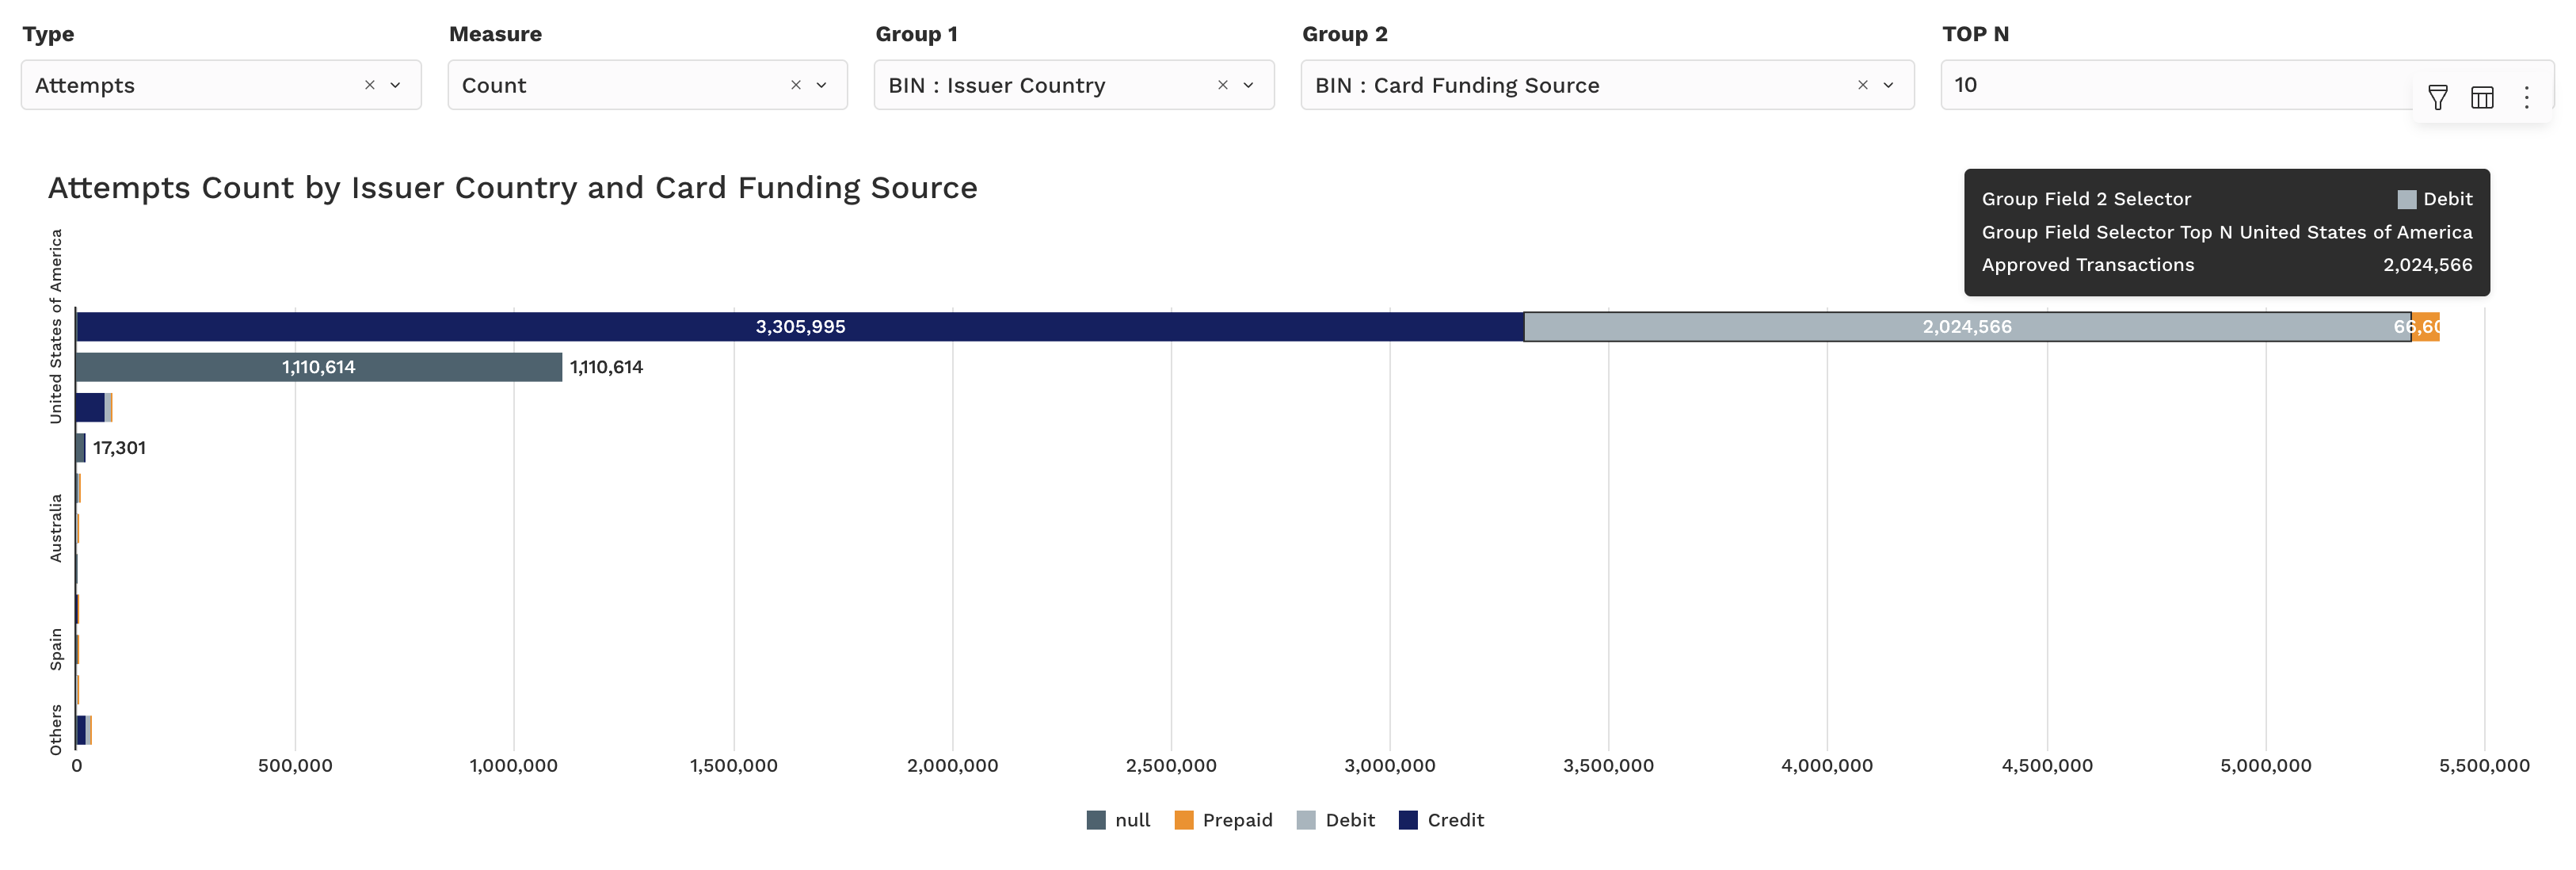
Task: Click the orange Prepaid segment on top bar
Action: 2426,327
